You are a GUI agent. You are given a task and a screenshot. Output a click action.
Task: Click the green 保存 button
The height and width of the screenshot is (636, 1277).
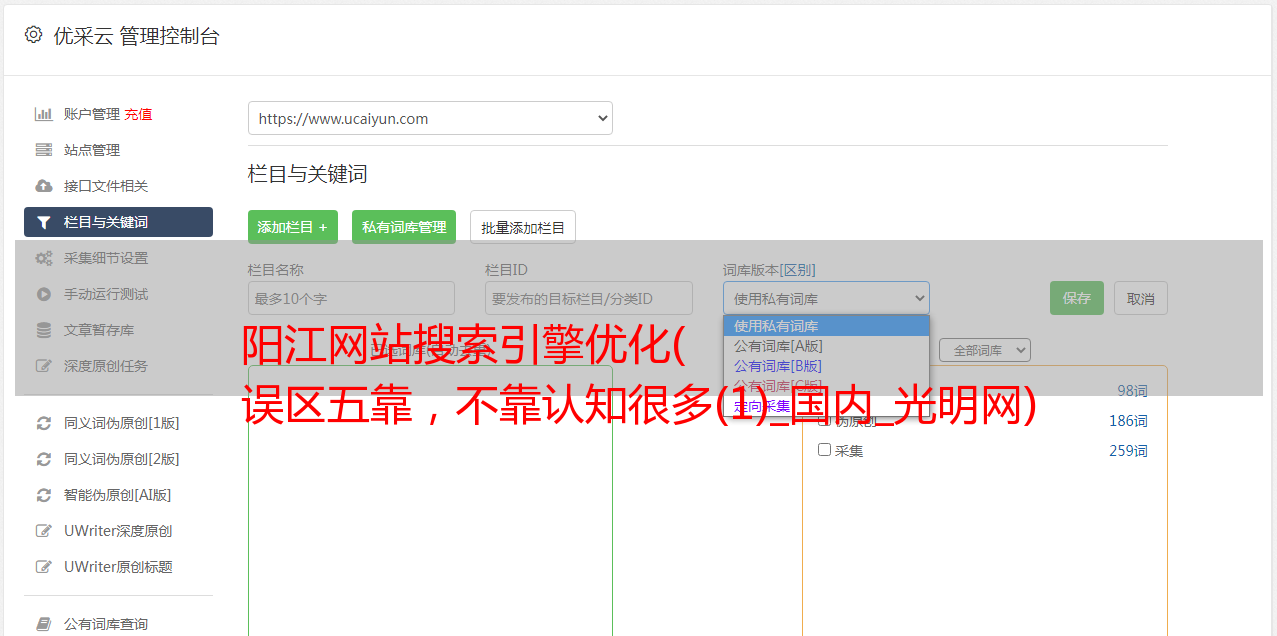pos(1077,298)
